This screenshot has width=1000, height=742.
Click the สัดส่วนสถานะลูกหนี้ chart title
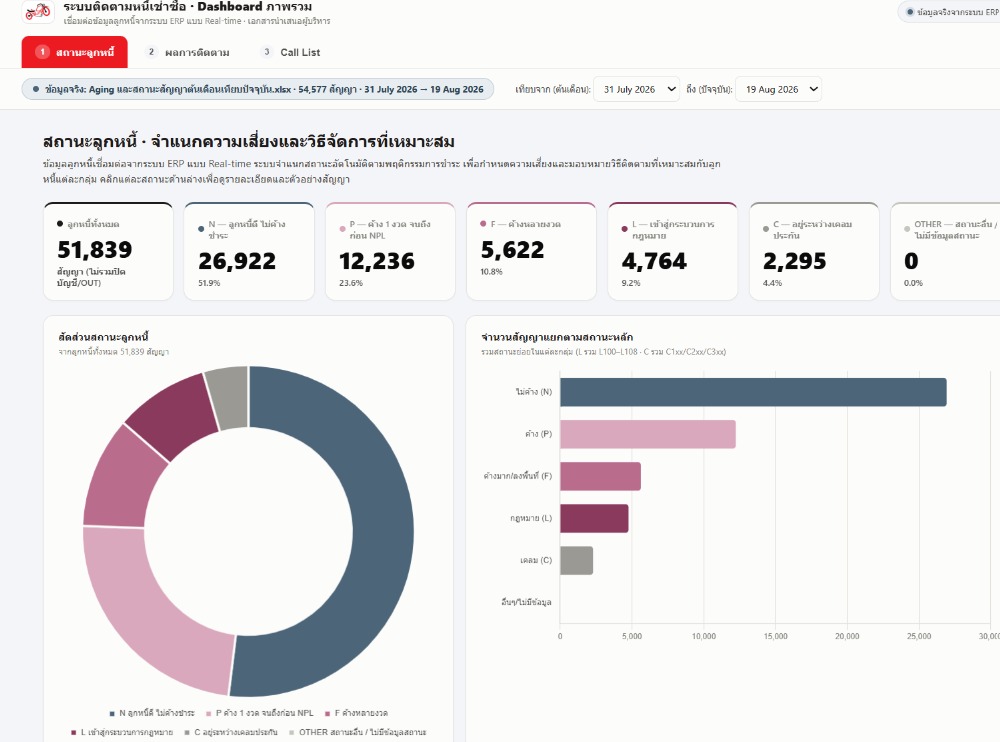tap(103, 337)
